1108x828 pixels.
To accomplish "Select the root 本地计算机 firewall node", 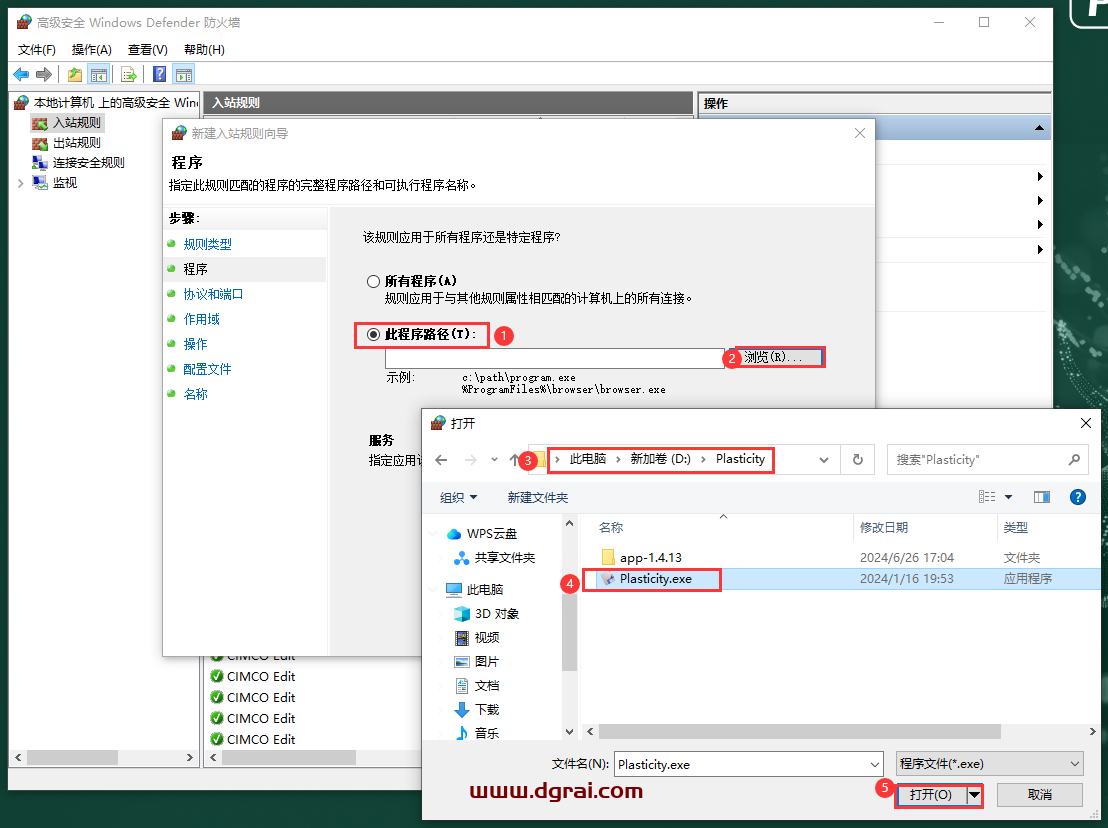I will [x=117, y=102].
